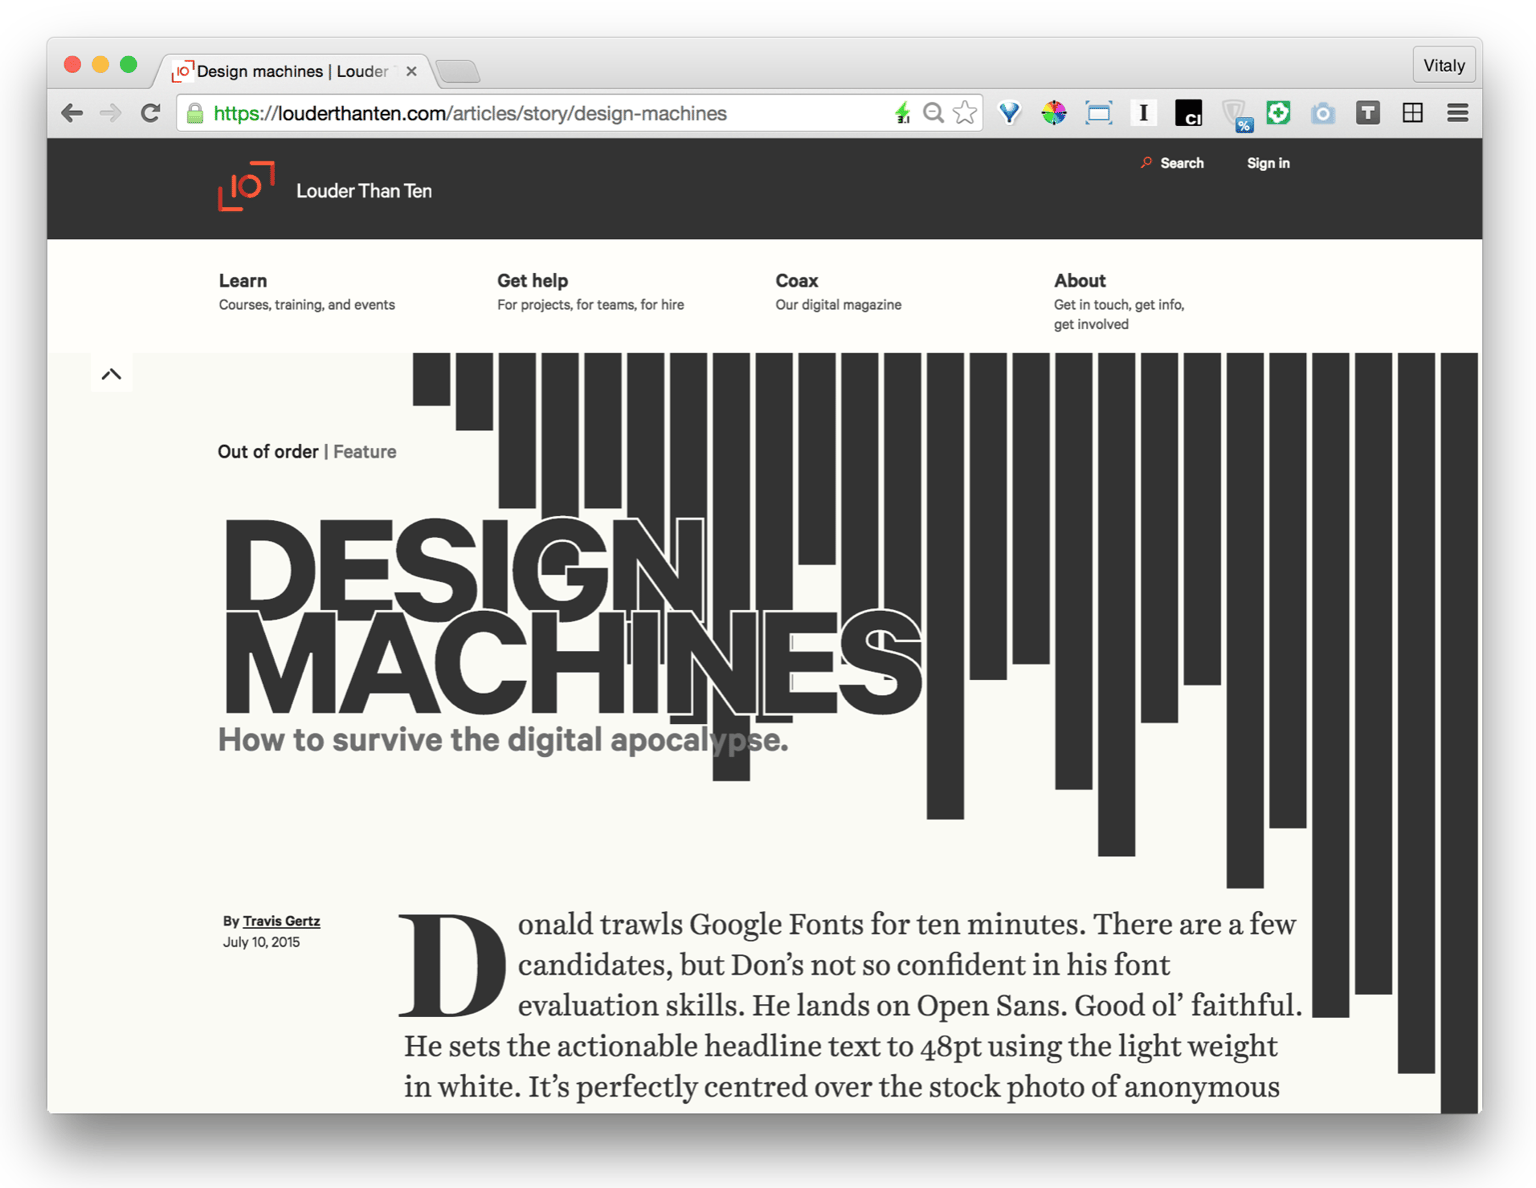This screenshot has width=1536, height=1188.
Task: Click the green plus extension icon
Action: (x=1278, y=112)
